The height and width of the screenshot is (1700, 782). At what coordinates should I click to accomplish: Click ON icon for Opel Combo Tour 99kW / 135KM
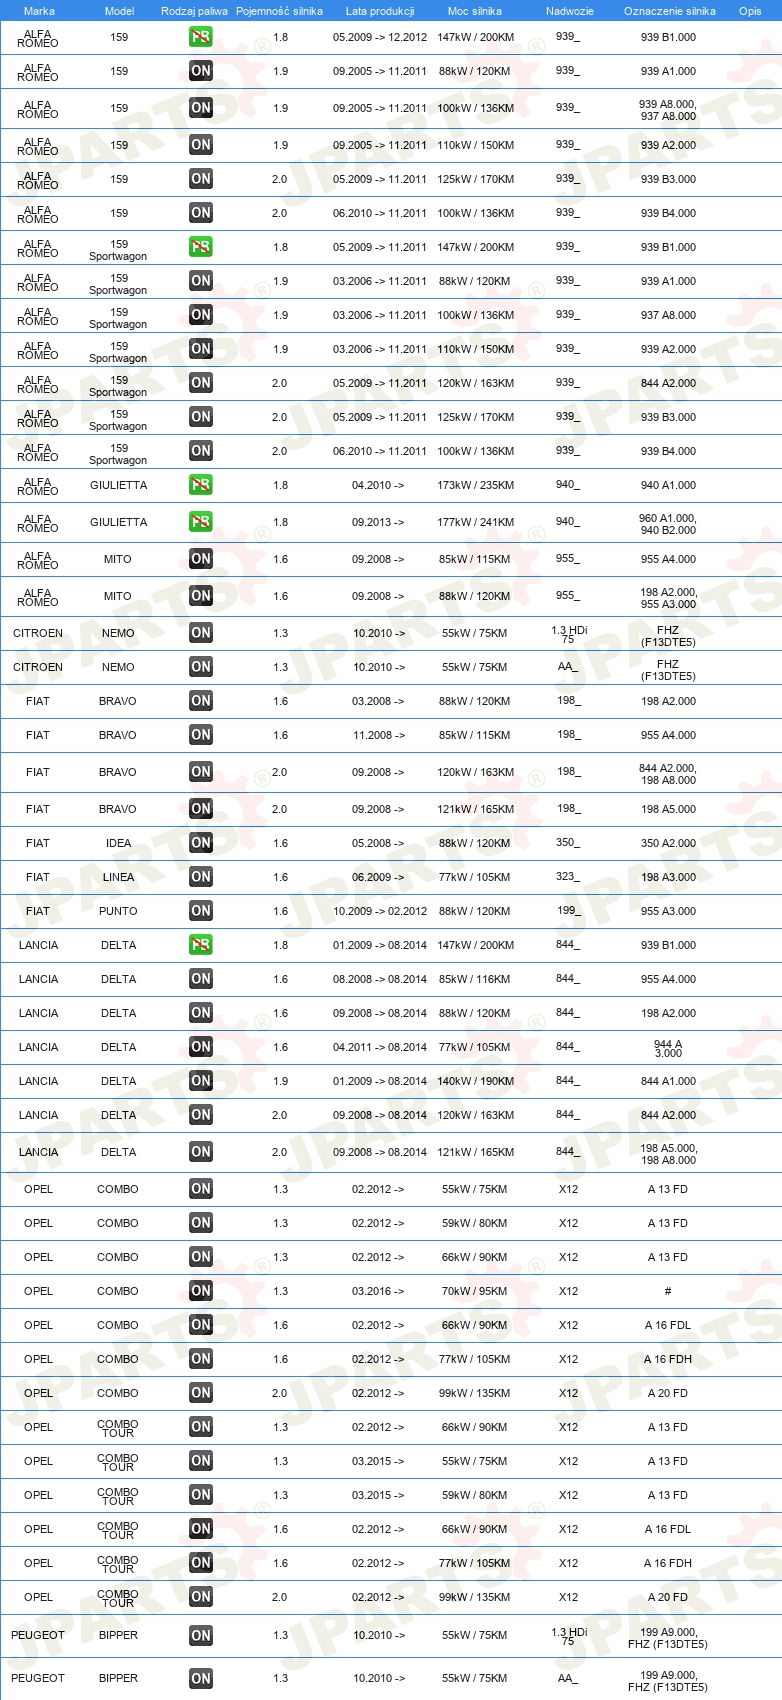tap(201, 1597)
